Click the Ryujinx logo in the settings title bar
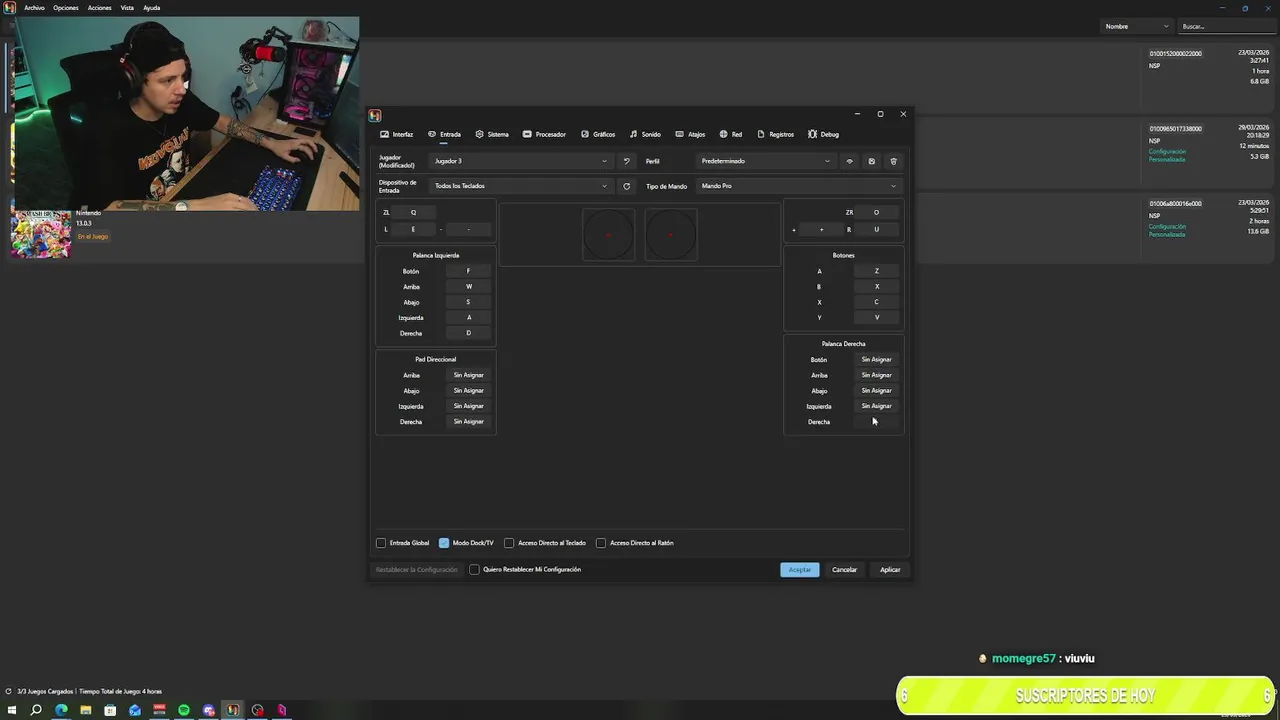Viewport: 1280px width, 720px height. (375, 115)
